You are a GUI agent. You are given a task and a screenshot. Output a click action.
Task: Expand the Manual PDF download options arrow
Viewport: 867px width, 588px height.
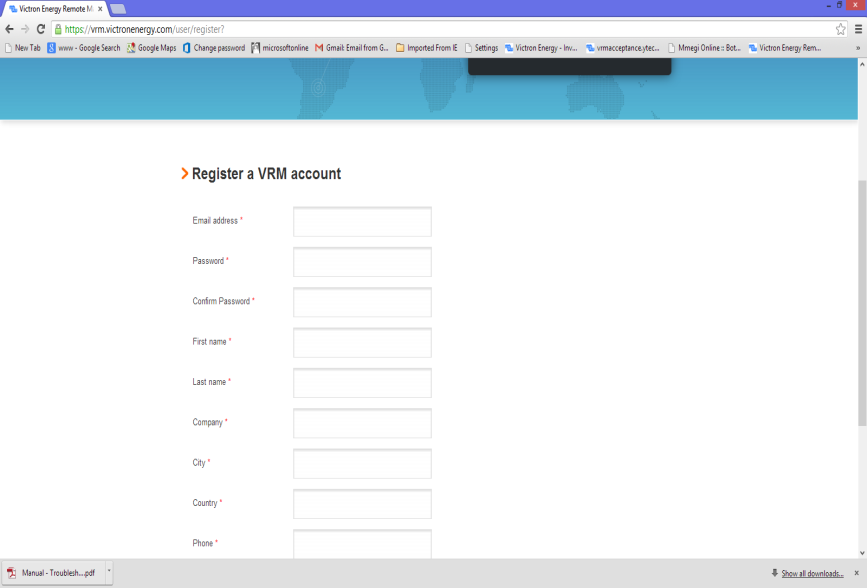pyautogui.click(x=108, y=573)
